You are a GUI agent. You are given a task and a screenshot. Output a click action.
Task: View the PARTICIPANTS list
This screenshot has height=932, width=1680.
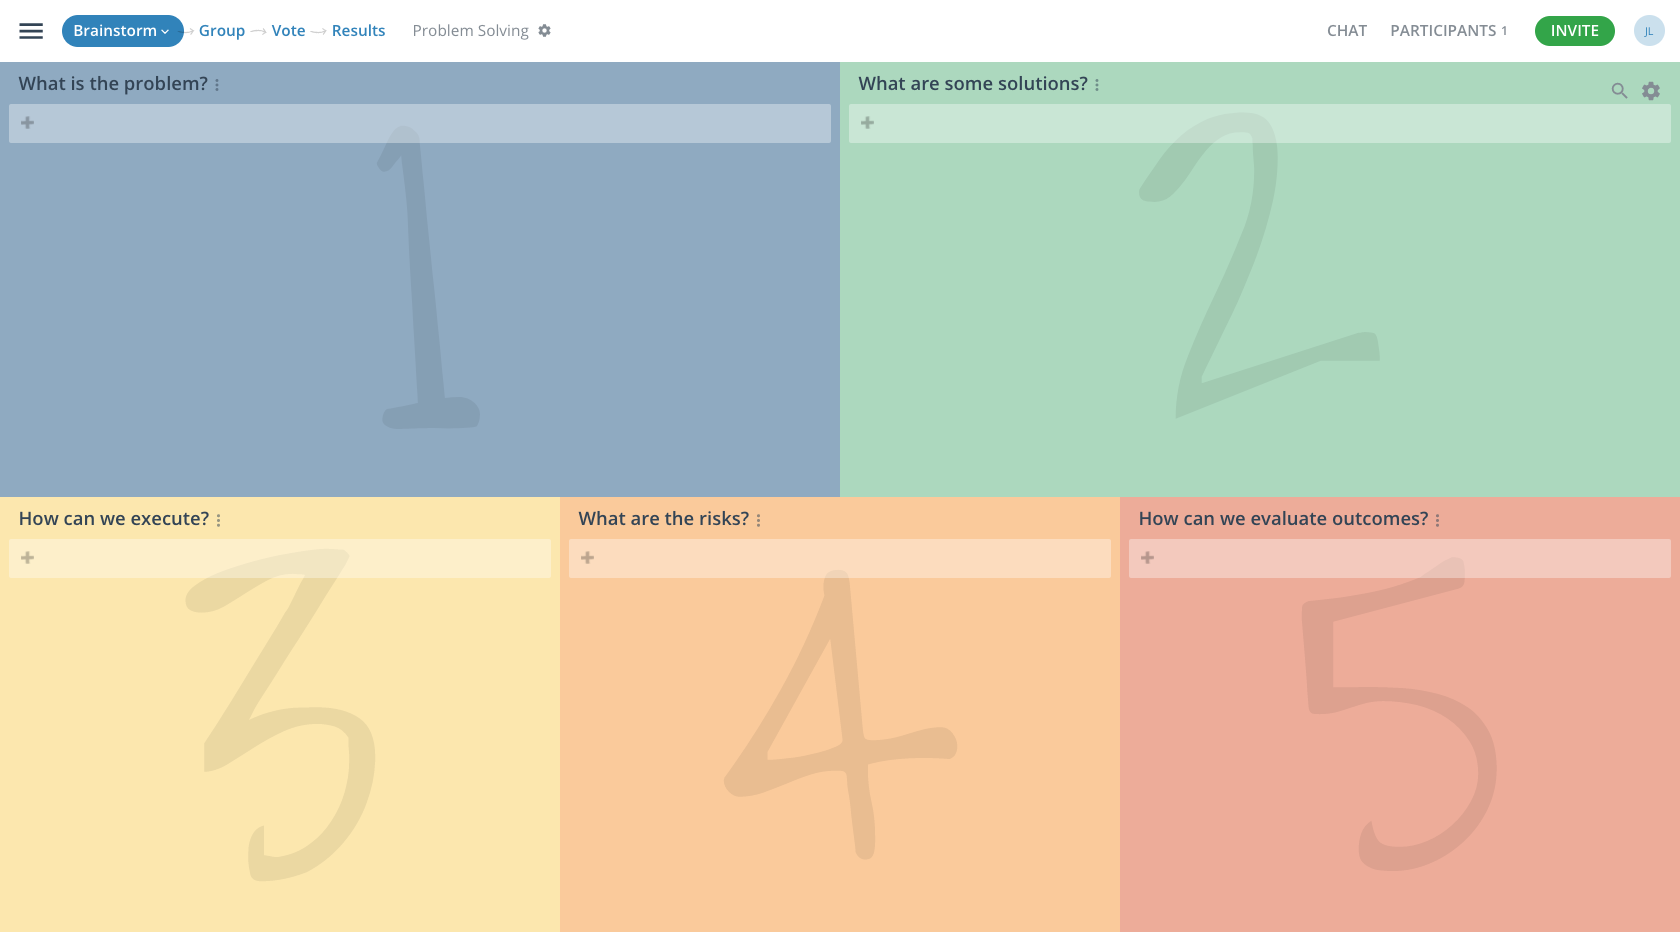(x=1449, y=31)
